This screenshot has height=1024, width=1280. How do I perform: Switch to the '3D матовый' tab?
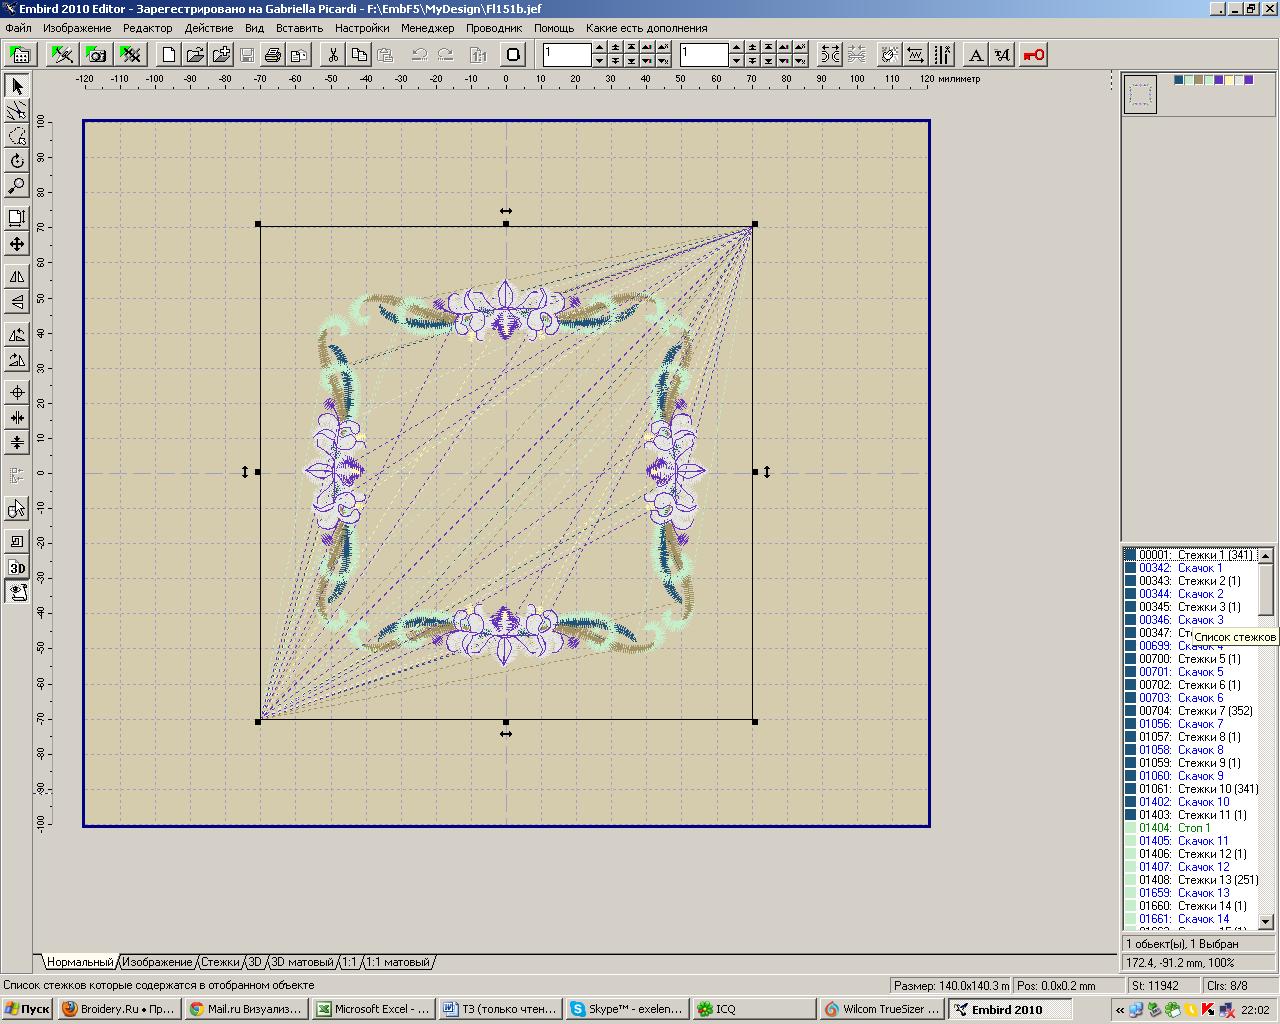coord(302,962)
